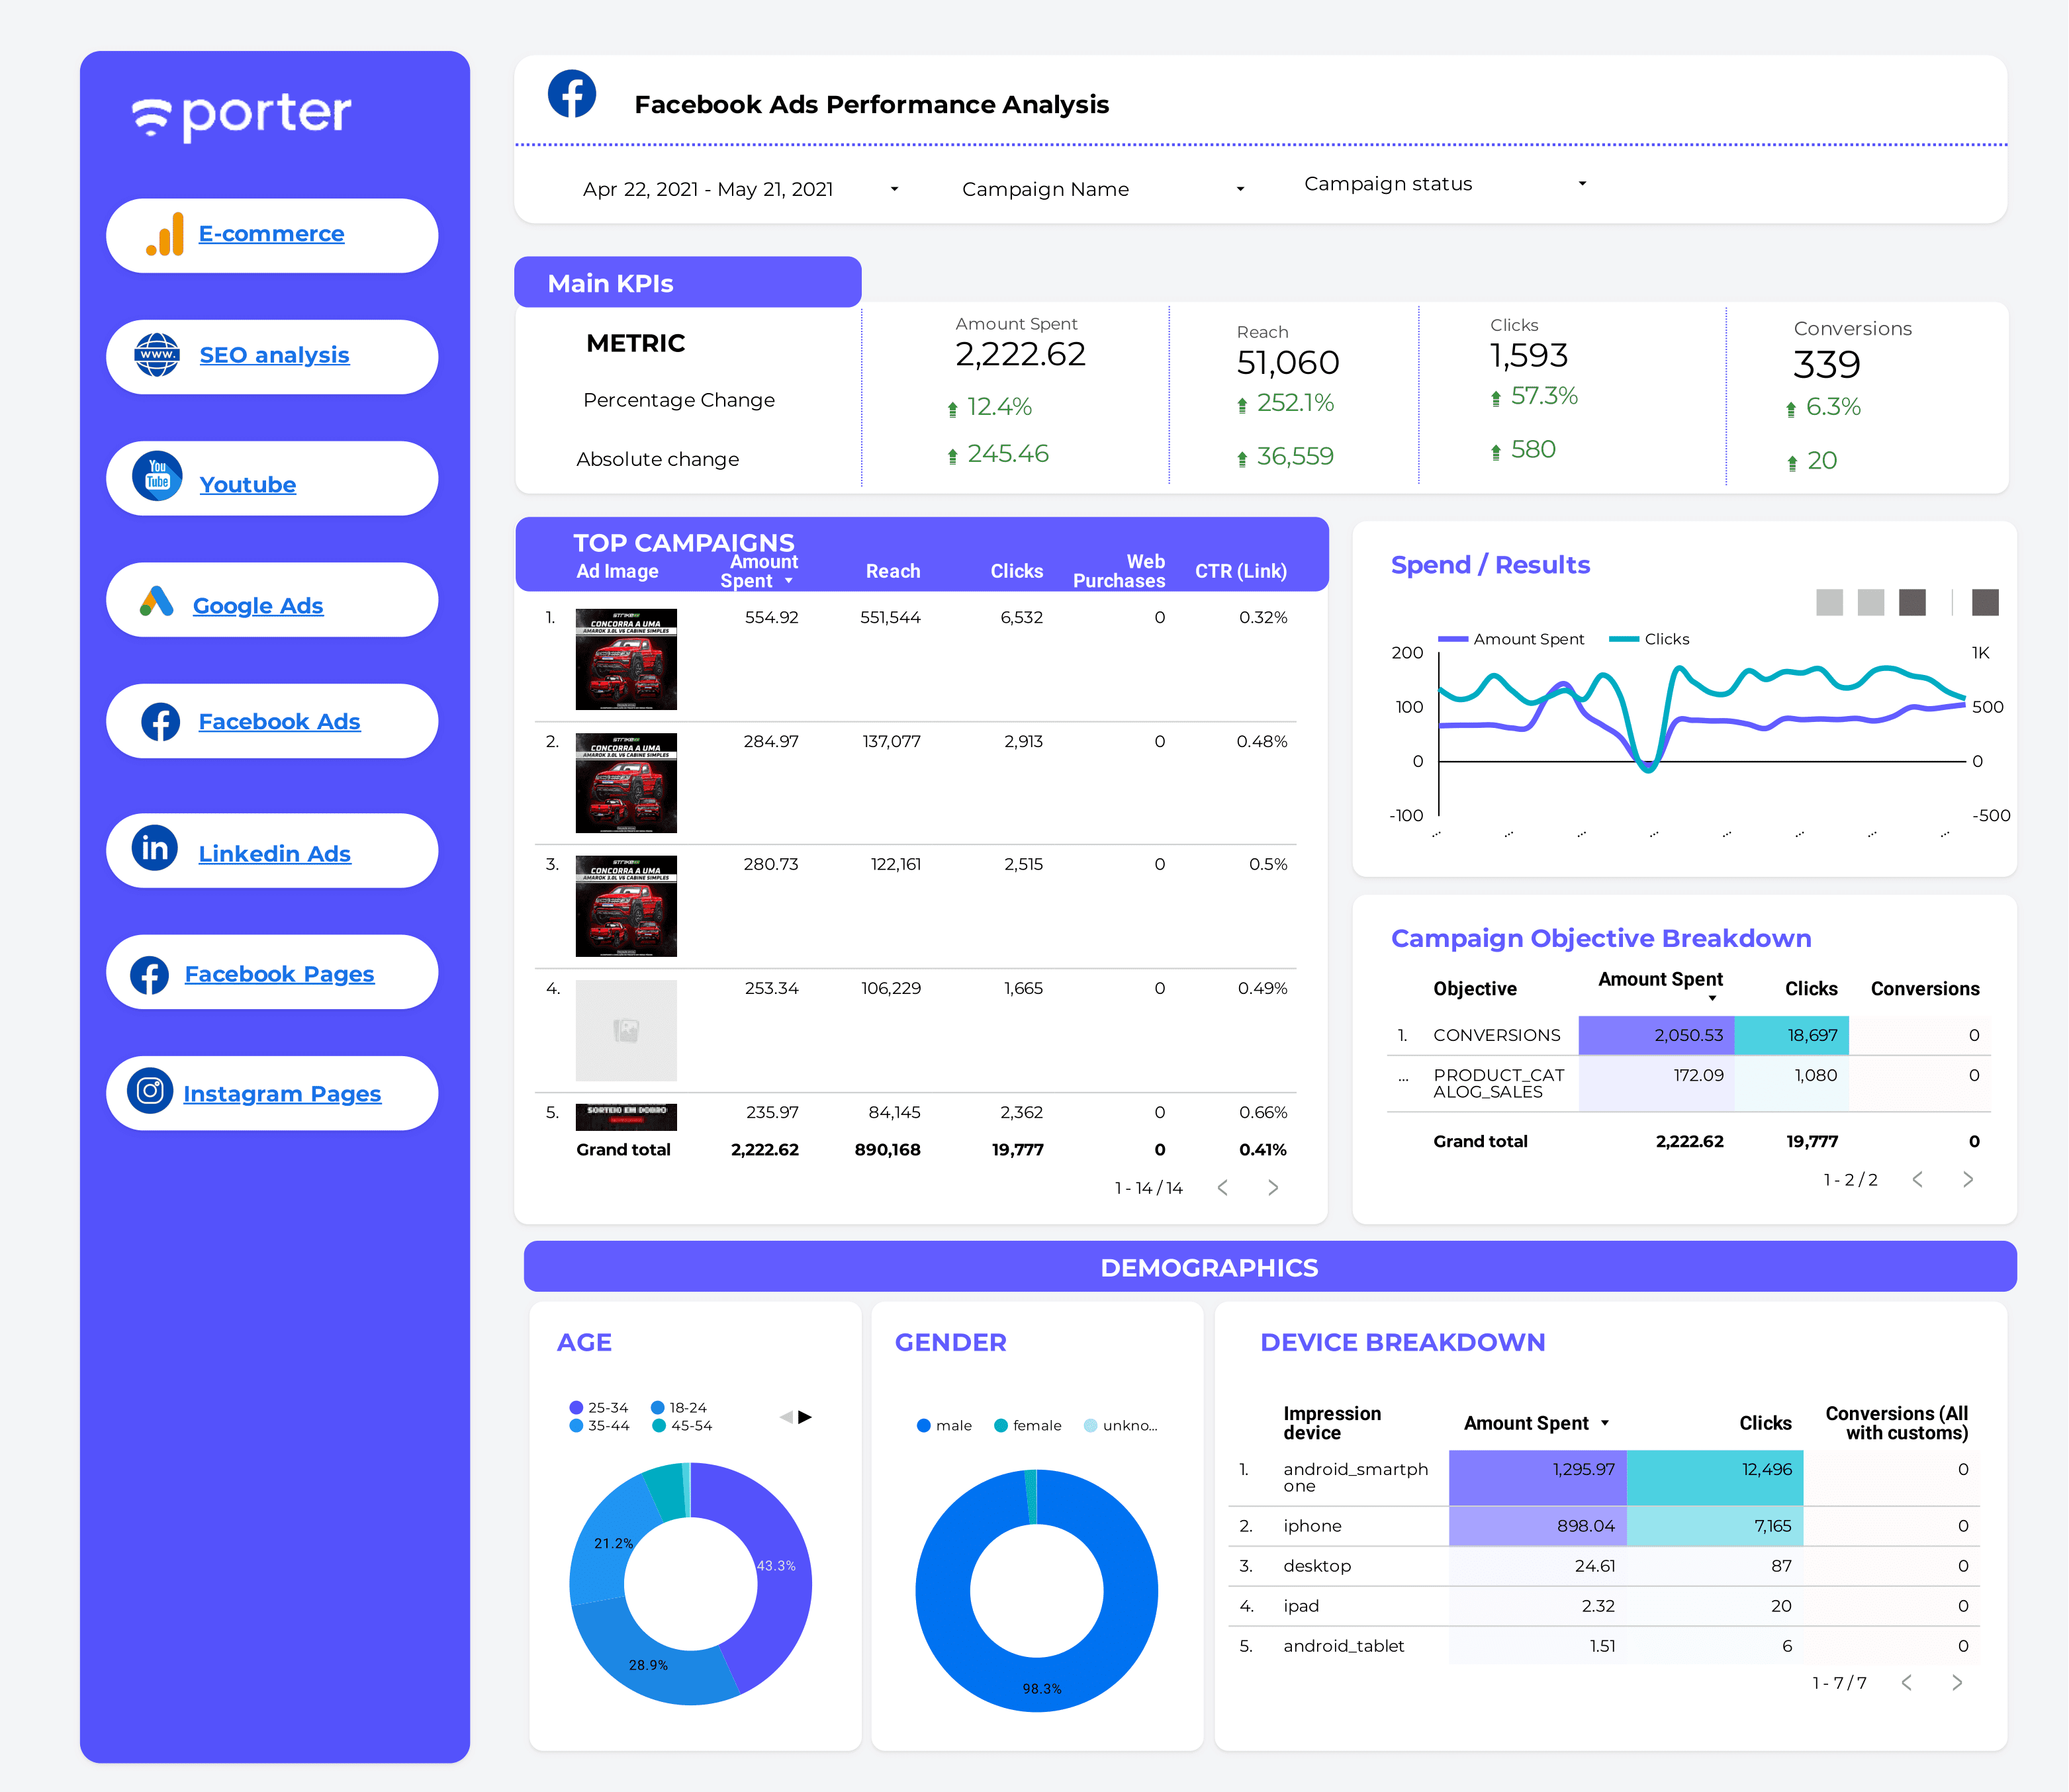The height and width of the screenshot is (1792, 2069).
Task: Click the Instagram Pages logo icon
Action: point(150,1090)
